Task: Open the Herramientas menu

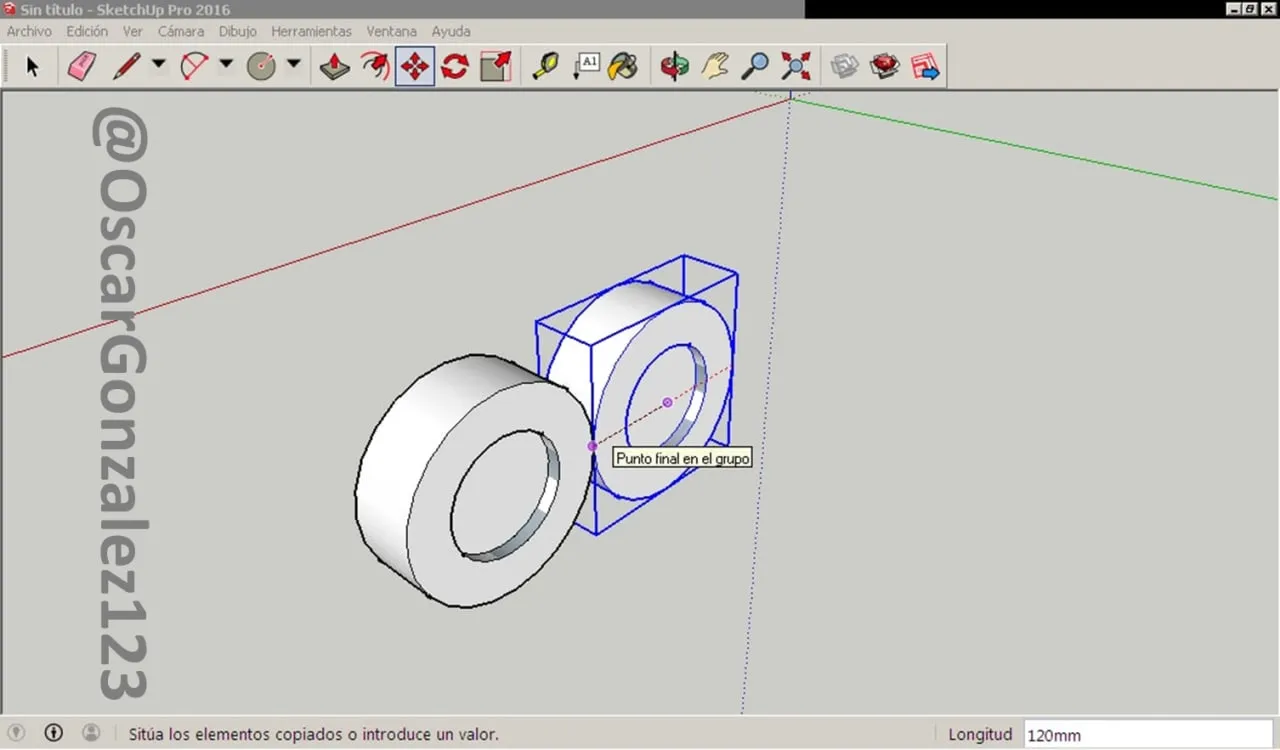Action: coord(311,31)
